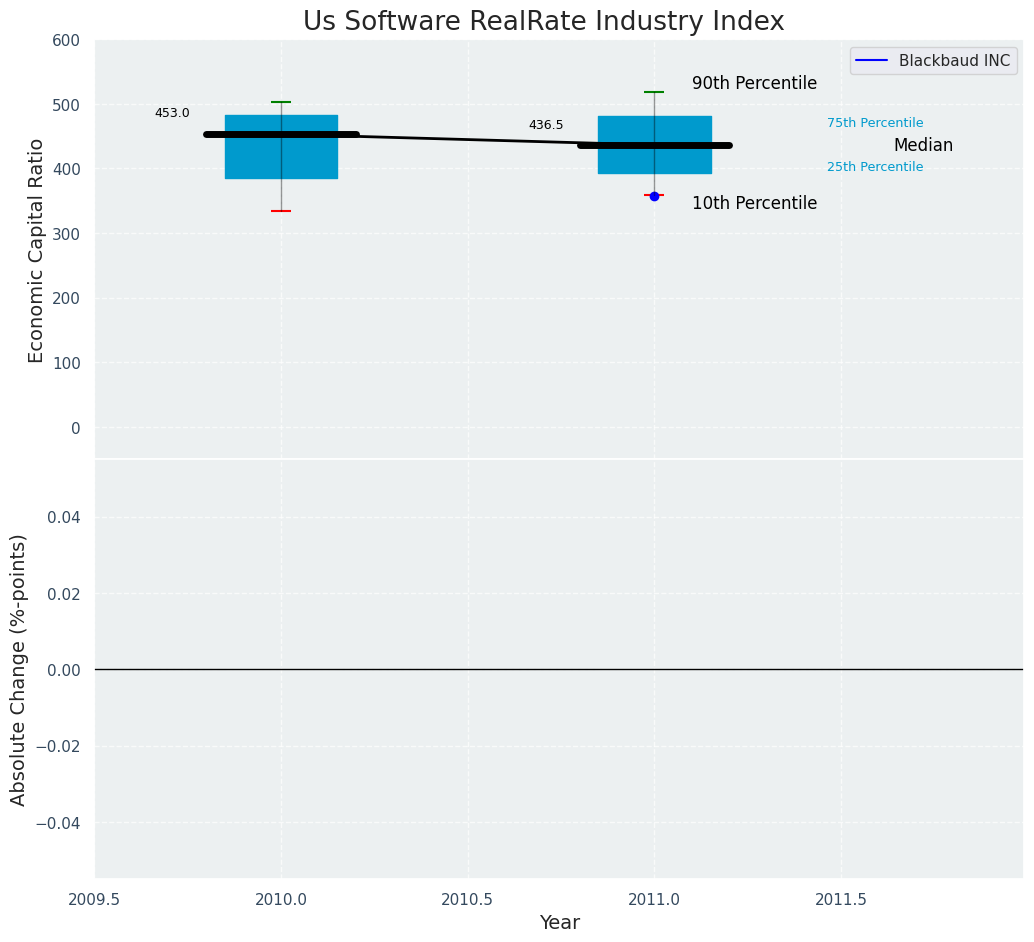Click the thick black median bar for 2011
The height and width of the screenshot is (942, 1034).
(654, 145)
